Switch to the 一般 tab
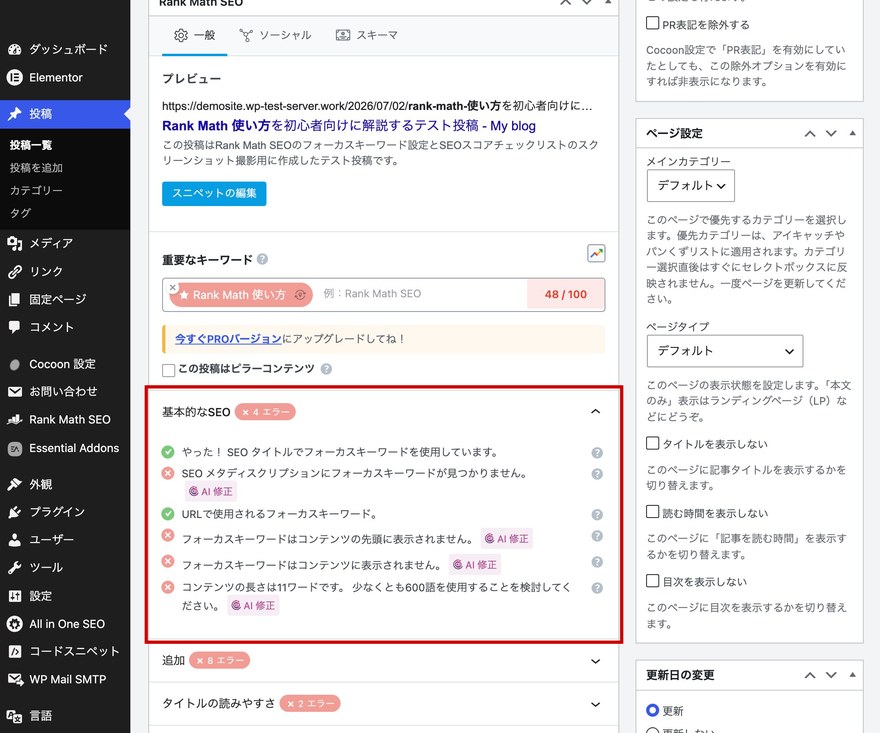880x733 pixels. pos(194,35)
